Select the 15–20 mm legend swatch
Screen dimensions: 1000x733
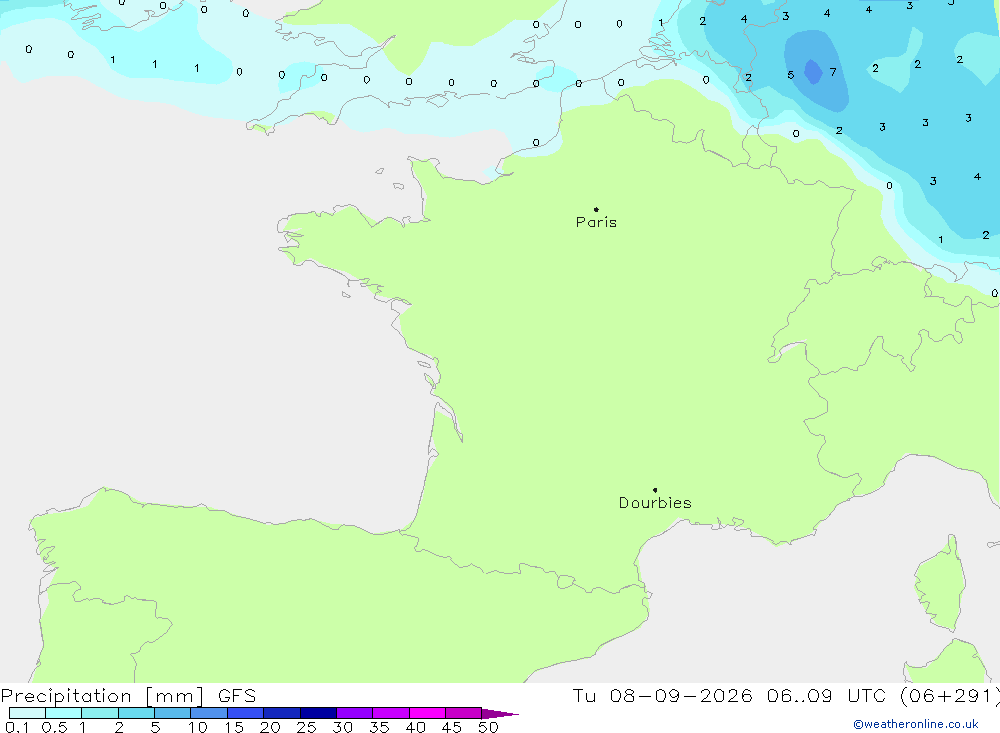point(246,713)
